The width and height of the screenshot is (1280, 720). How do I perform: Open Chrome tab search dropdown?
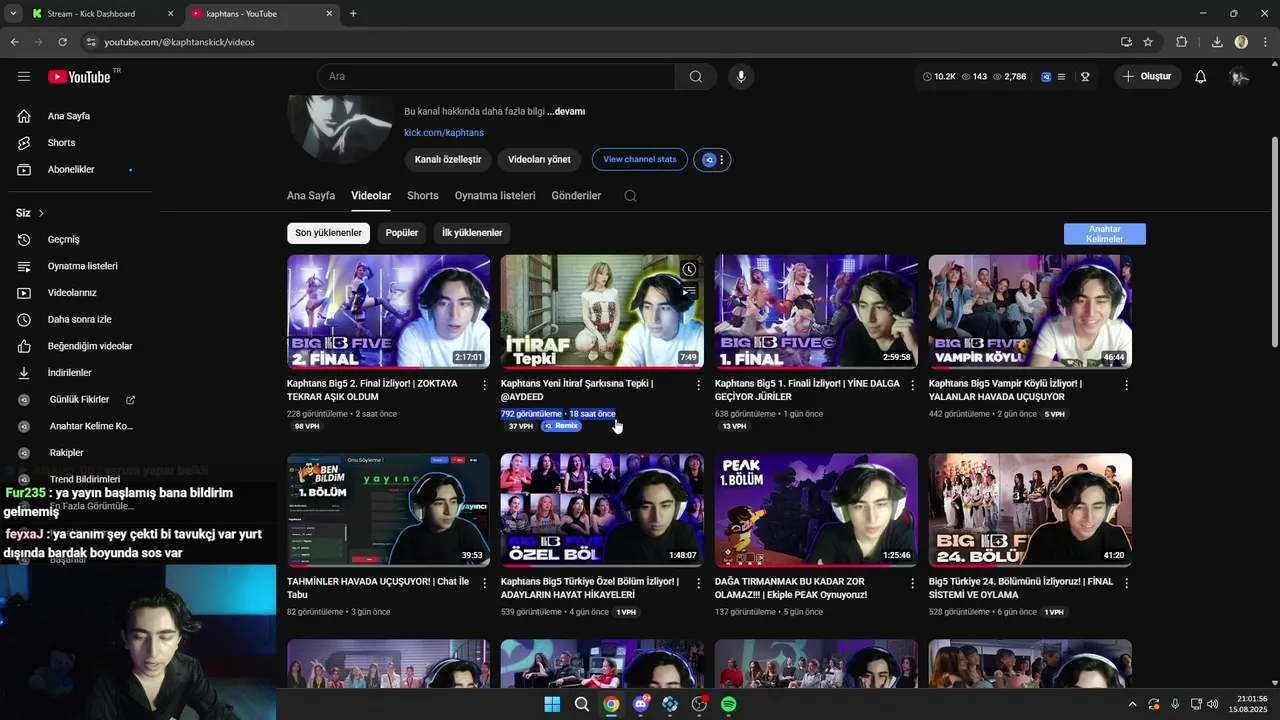pos(13,13)
